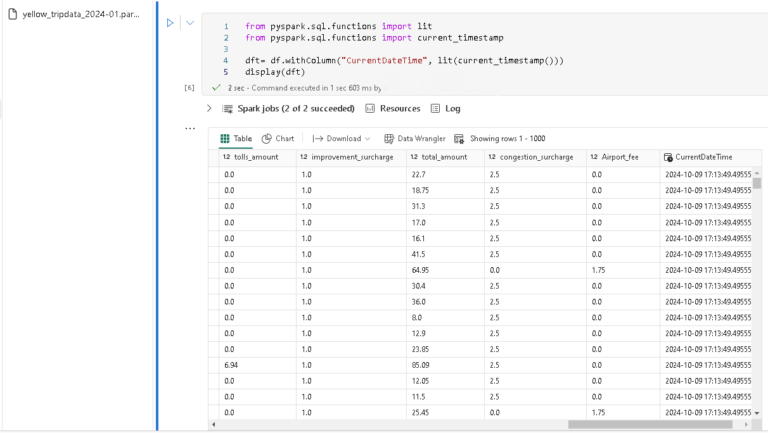Click the Table grid icon
The image size is (768, 433).
click(224, 139)
